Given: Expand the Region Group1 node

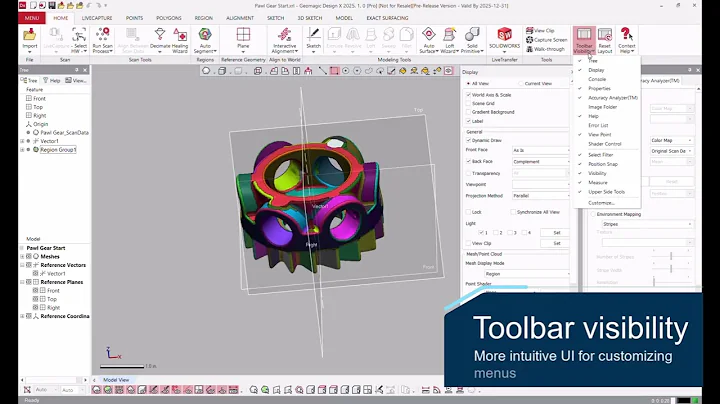Looking at the screenshot, I should point(22,150).
